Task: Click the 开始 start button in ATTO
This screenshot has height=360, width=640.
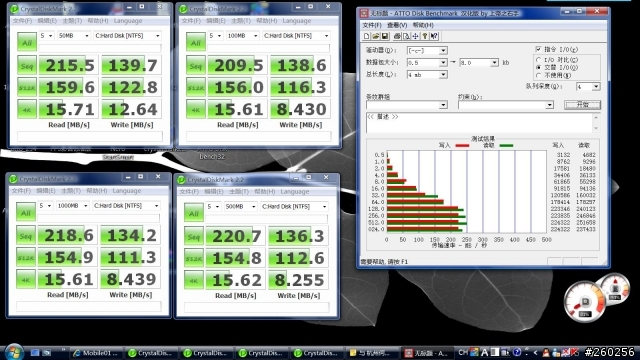Action: 582,105
